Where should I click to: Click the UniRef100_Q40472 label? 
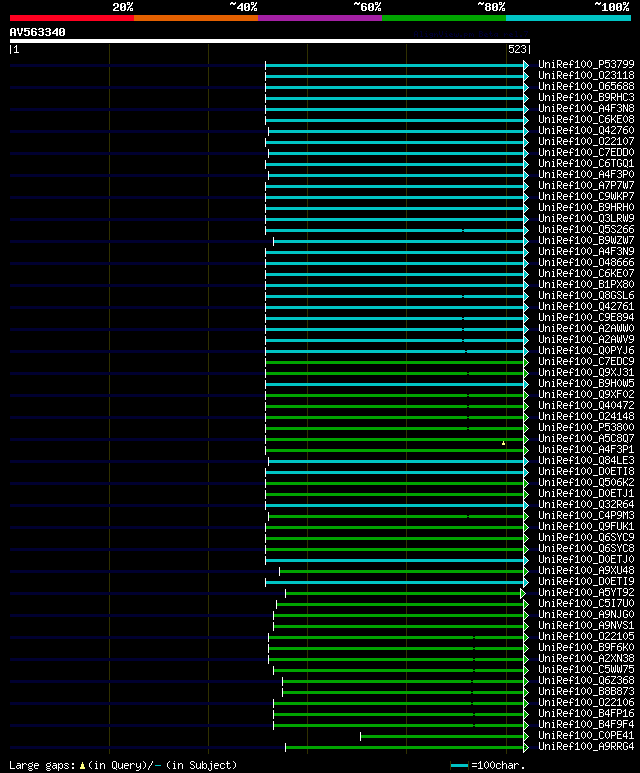coord(586,406)
